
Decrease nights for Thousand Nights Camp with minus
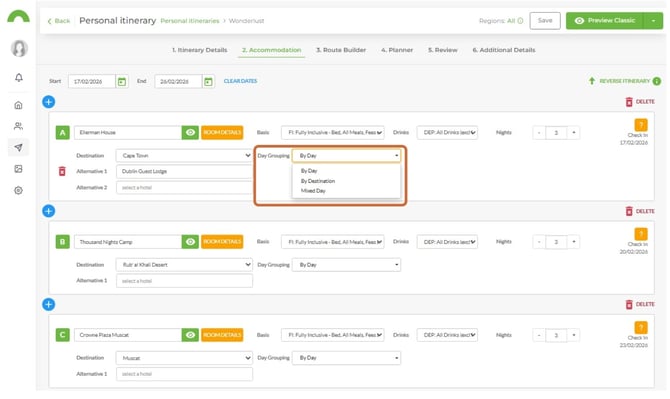(x=539, y=242)
